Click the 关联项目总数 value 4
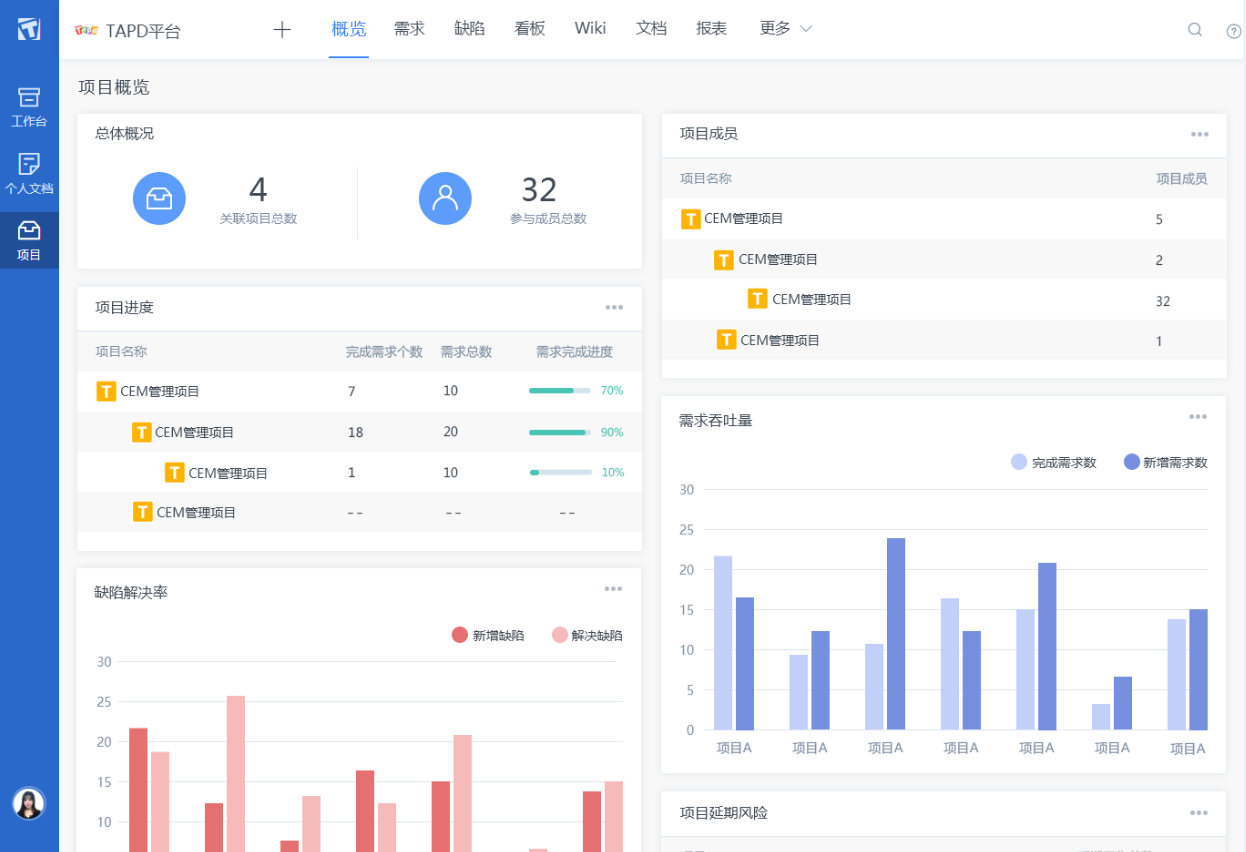1246x852 pixels. click(258, 189)
